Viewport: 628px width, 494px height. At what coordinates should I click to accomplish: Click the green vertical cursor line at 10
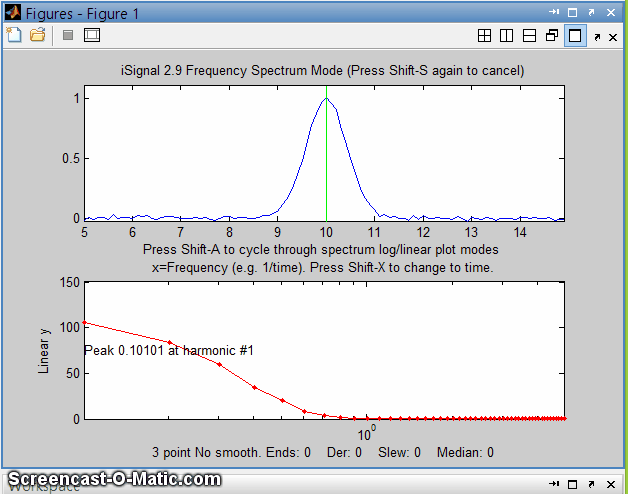pos(326,160)
